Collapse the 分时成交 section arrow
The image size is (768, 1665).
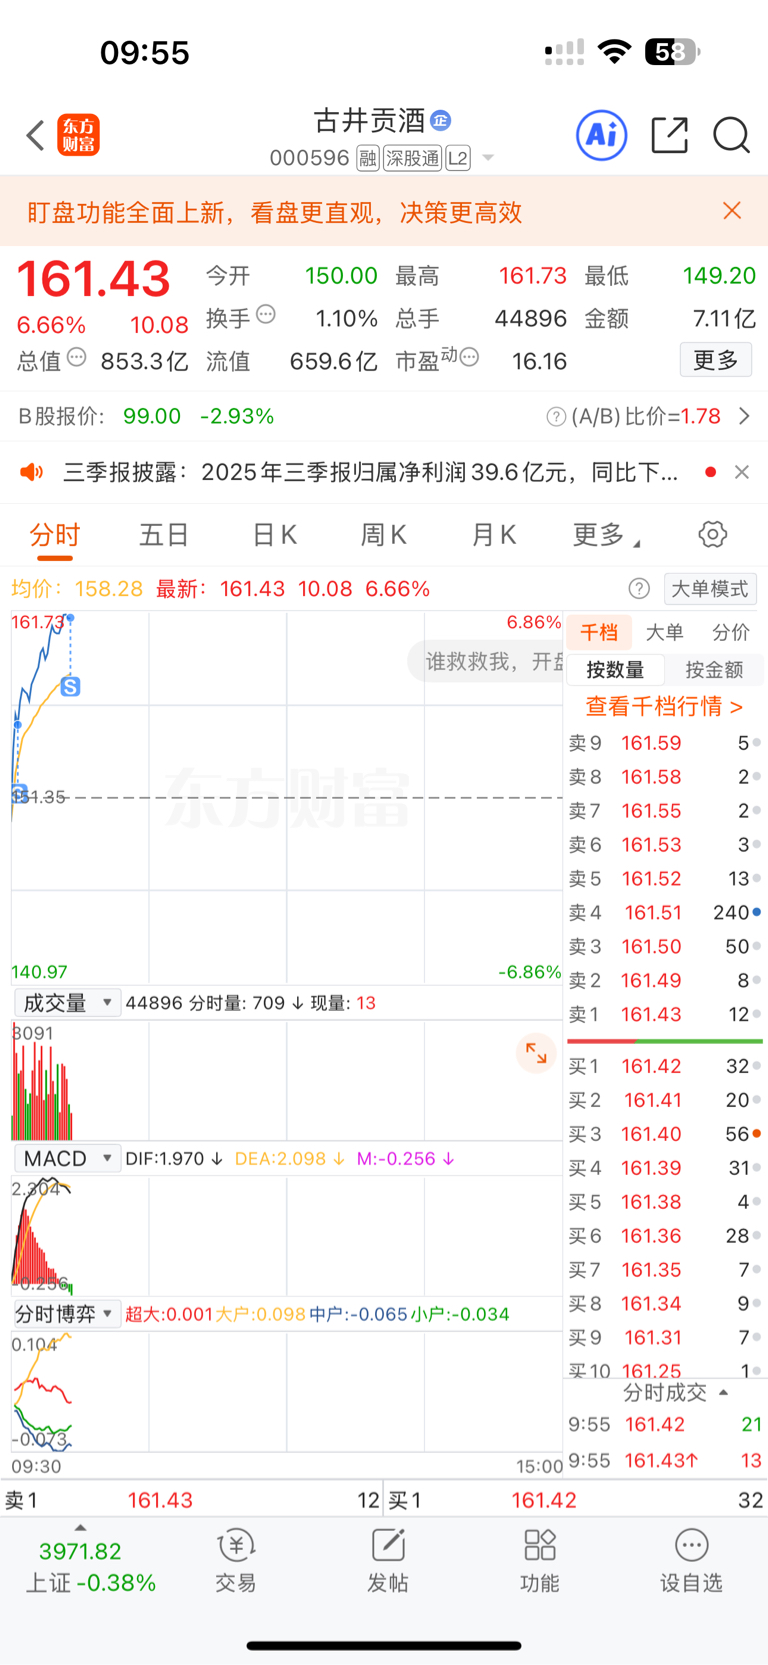(x=723, y=1392)
